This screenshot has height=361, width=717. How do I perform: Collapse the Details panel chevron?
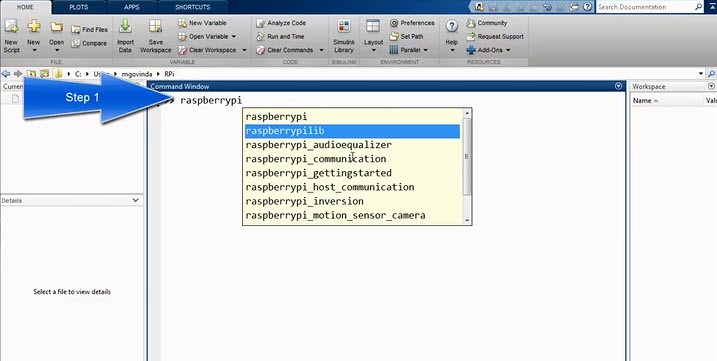(x=135, y=200)
